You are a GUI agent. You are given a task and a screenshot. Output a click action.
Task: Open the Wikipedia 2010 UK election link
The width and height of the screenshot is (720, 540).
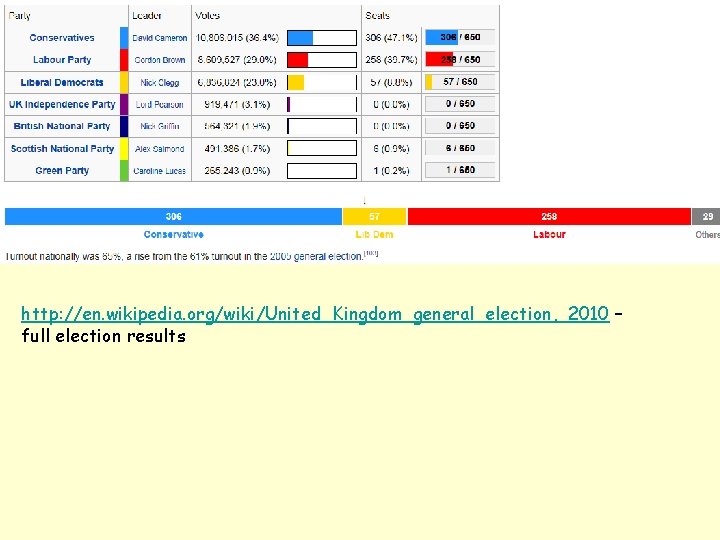315,314
